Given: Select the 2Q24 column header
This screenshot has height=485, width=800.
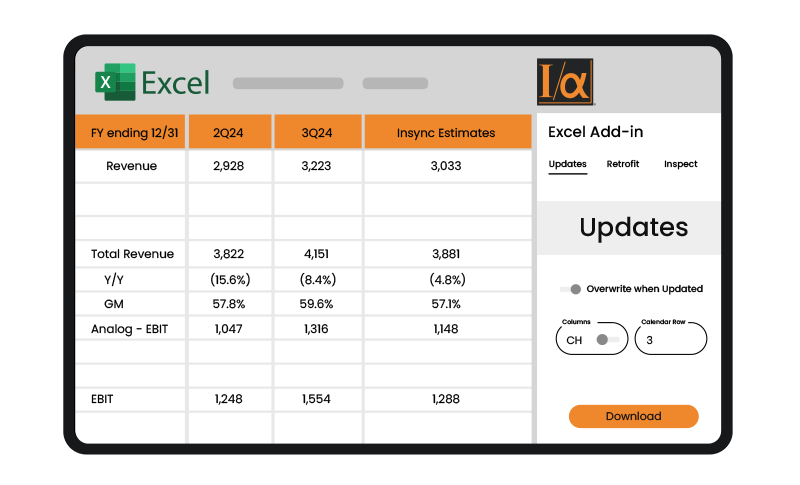Looking at the screenshot, I should pyautogui.click(x=230, y=133).
